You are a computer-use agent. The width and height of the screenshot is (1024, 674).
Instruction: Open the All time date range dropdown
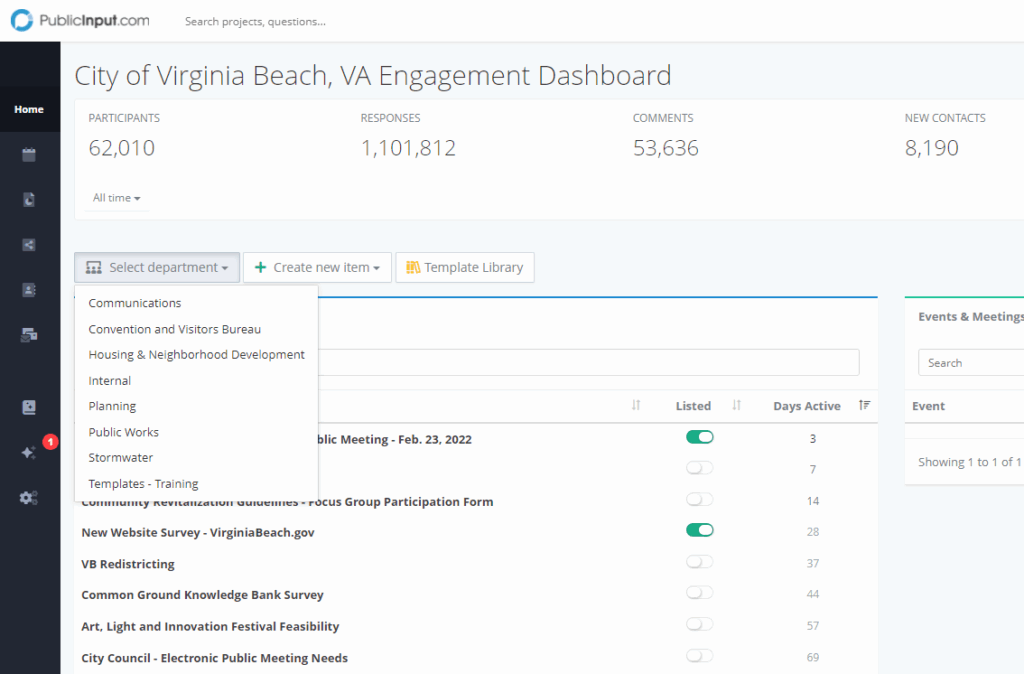click(x=116, y=198)
